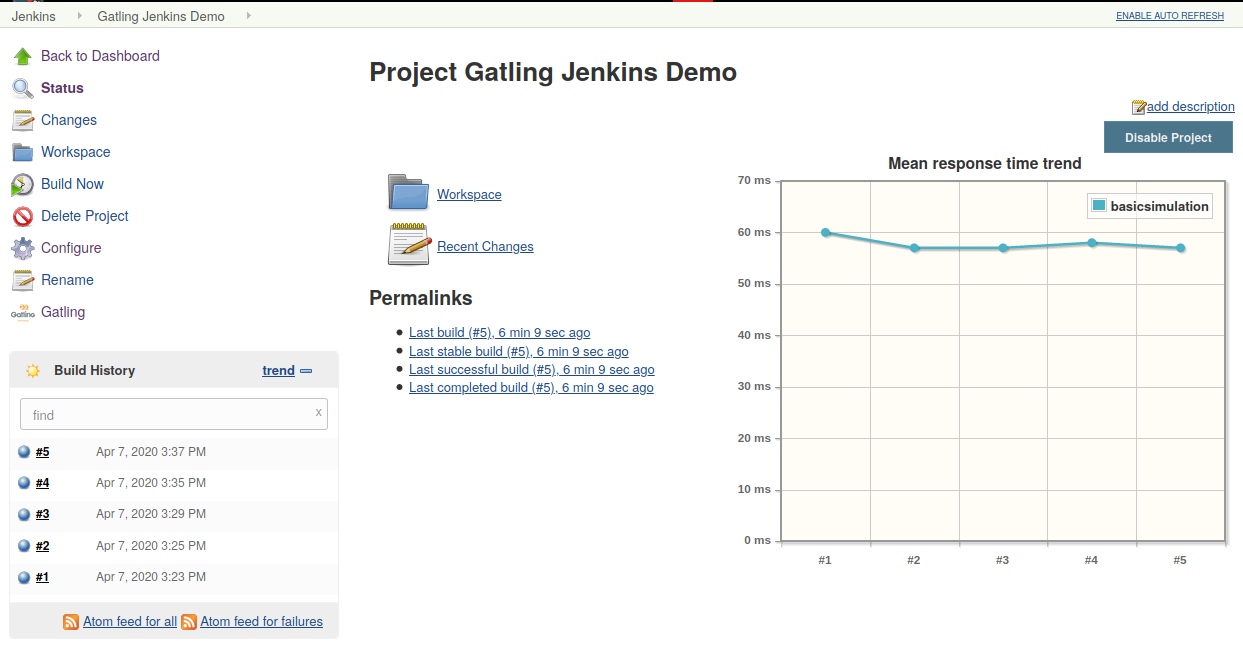Open build #2 link in history
The width and height of the screenshot is (1243, 651).
[42, 546]
